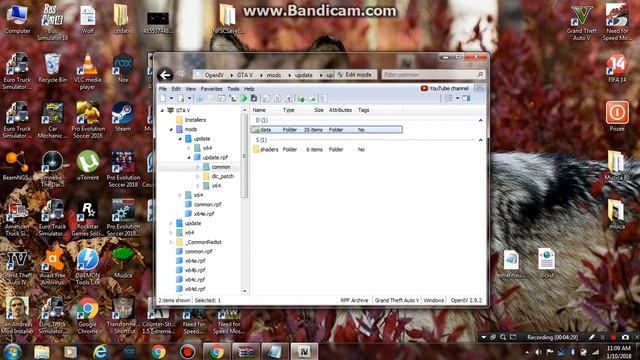Collapse the mods tree node

pyautogui.click(x=171, y=129)
